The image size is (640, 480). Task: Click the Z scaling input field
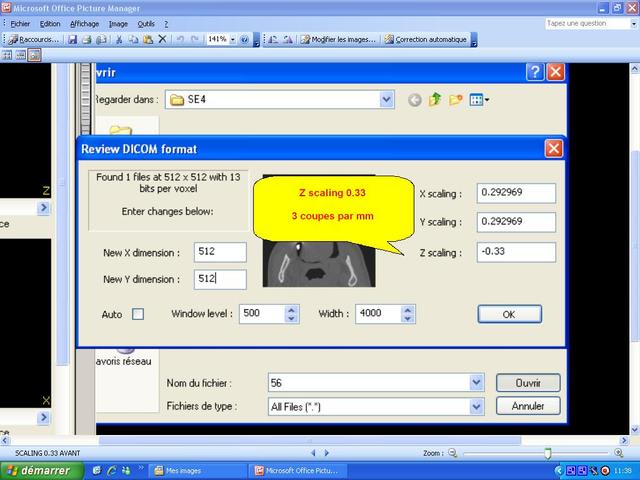tap(516, 252)
